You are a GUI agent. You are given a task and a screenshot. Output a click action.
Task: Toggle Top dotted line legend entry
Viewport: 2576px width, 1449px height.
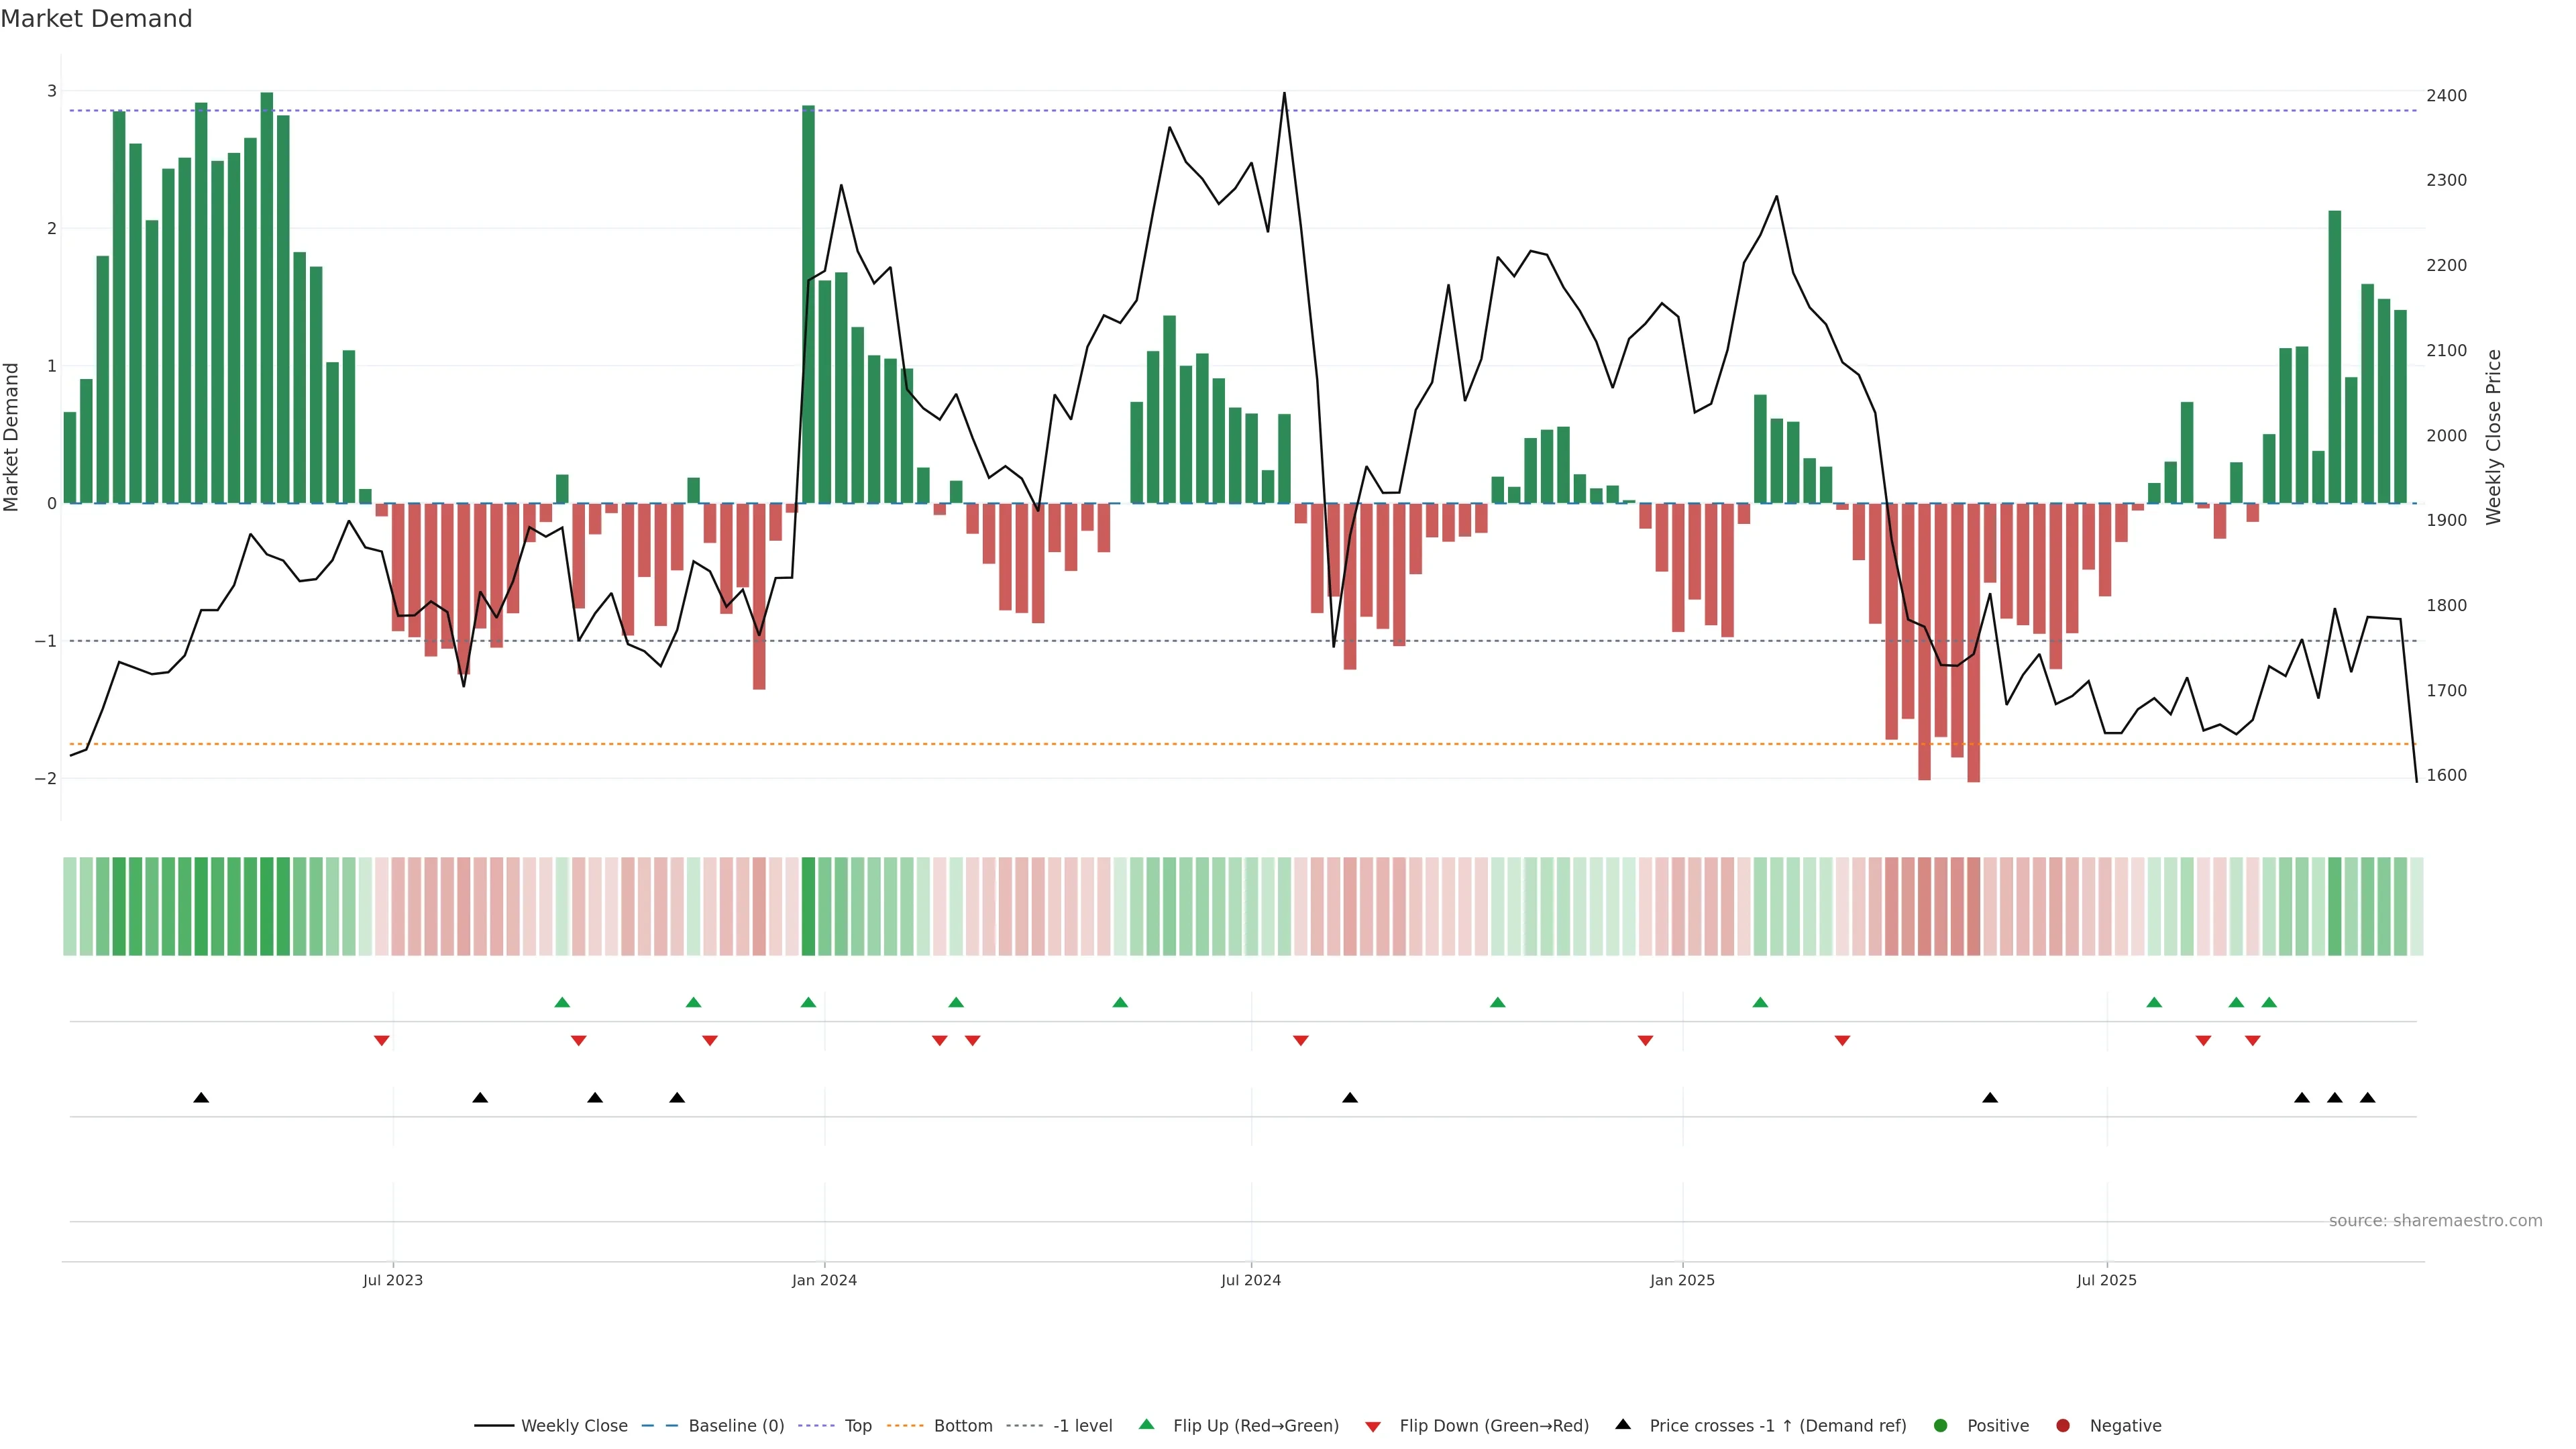[857, 1426]
